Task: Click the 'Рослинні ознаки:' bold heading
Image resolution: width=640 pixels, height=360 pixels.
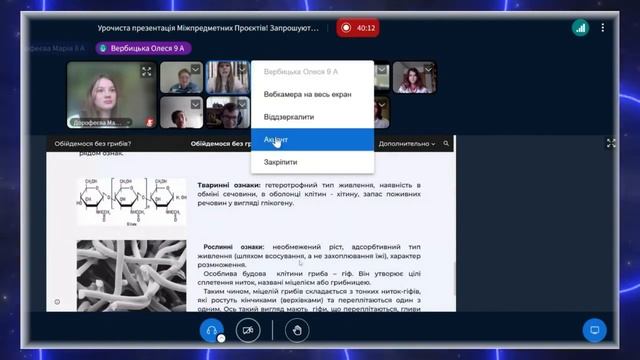Action: [233, 247]
